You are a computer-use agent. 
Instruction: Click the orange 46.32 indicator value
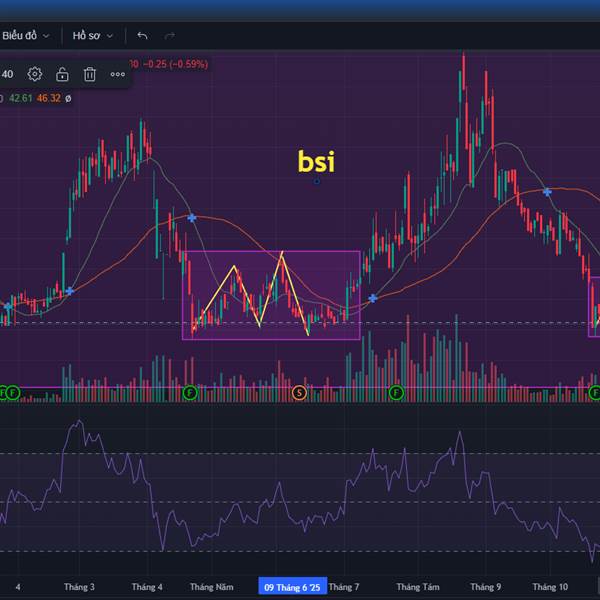point(49,98)
